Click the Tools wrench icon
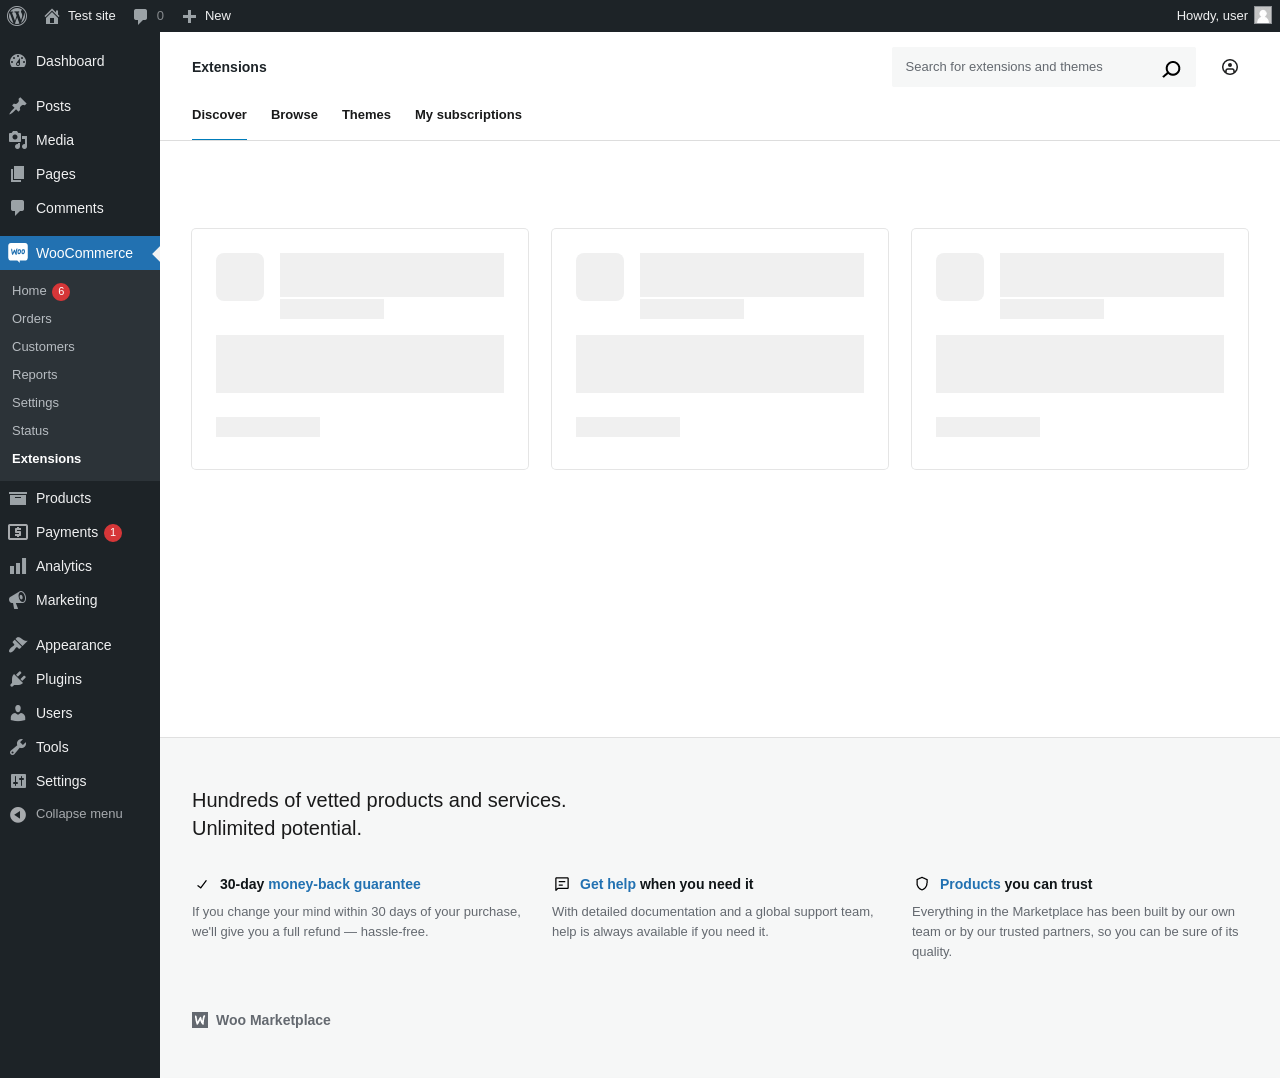The width and height of the screenshot is (1280, 1078). click(x=18, y=747)
